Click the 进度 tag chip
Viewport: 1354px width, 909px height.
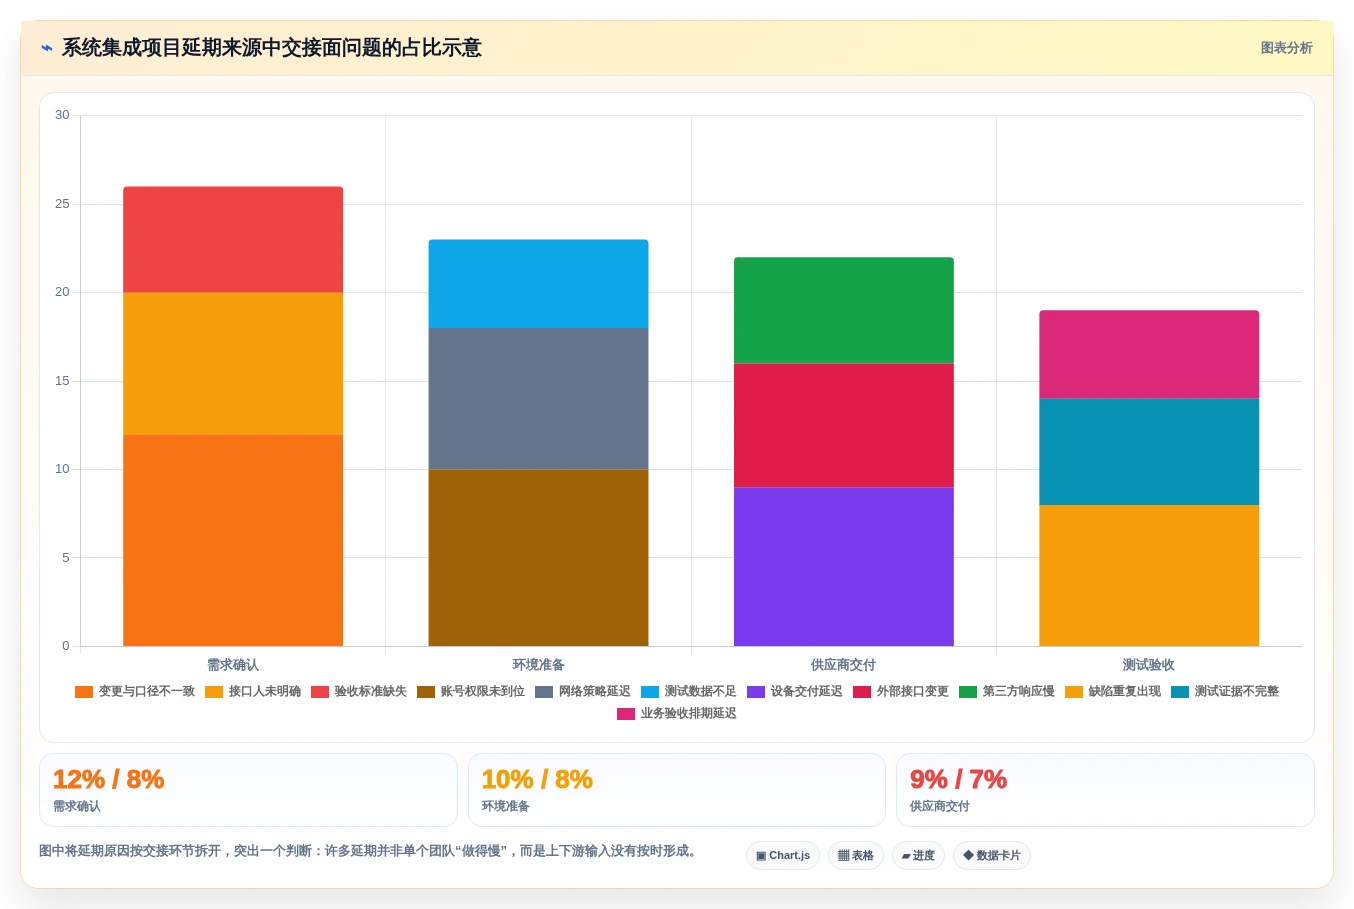(918, 856)
